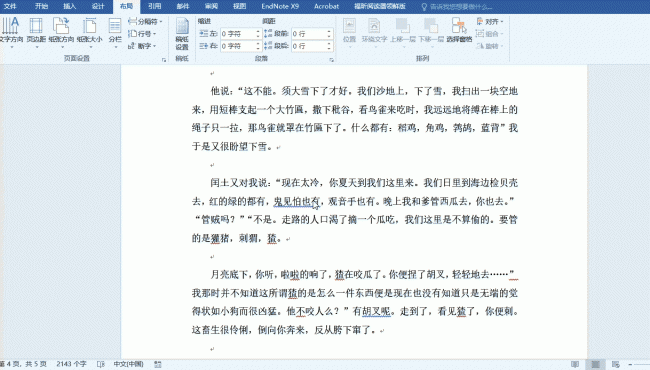Click the underlined words 胡叉呢
This screenshot has height=370, width=650.
(376, 311)
